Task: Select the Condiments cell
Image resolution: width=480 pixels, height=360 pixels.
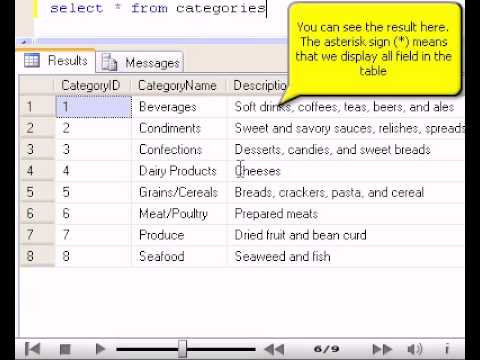Action: (179, 128)
